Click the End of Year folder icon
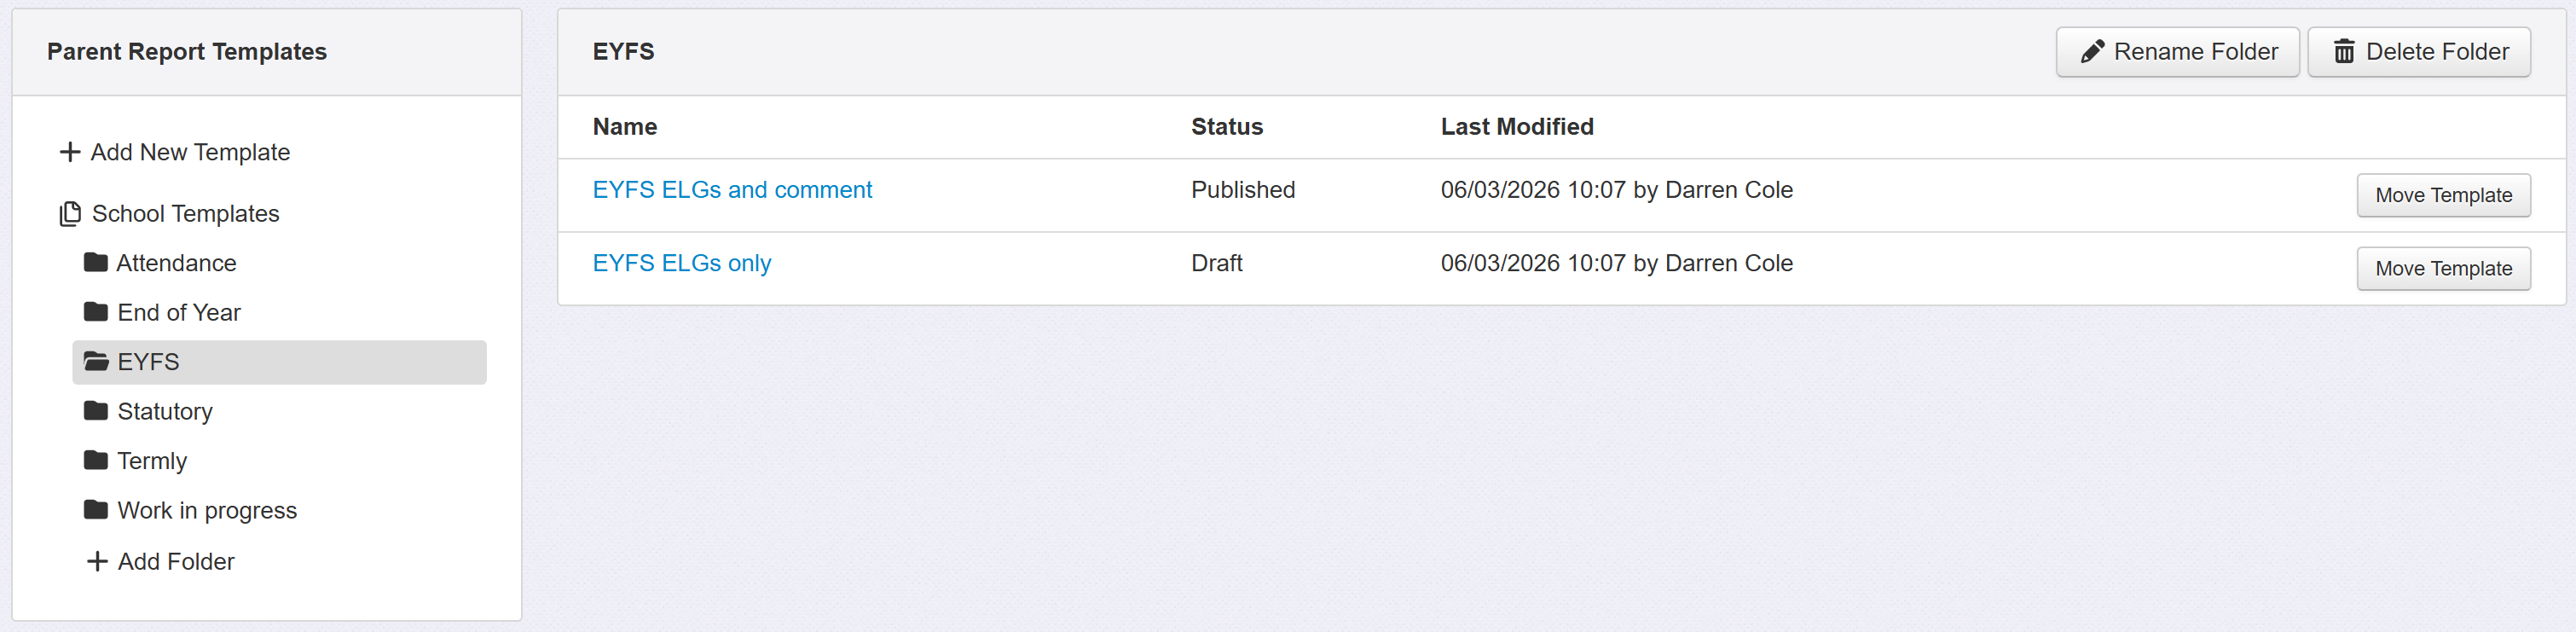The image size is (2576, 632). (x=96, y=312)
